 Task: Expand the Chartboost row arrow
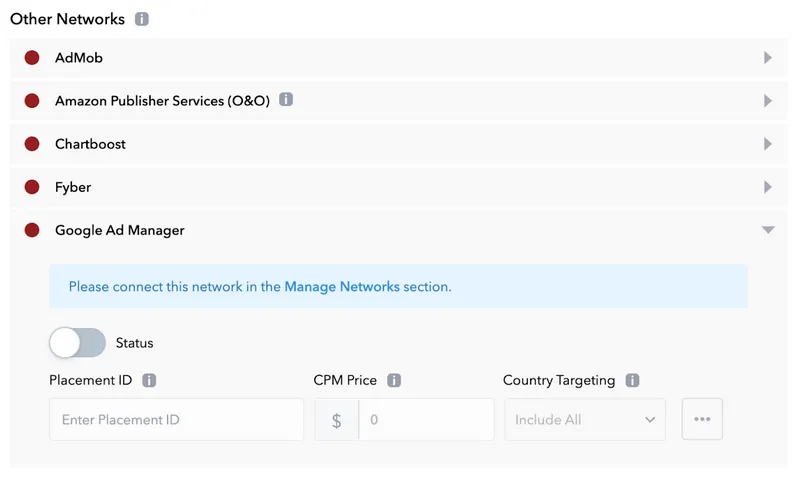point(768,144)
